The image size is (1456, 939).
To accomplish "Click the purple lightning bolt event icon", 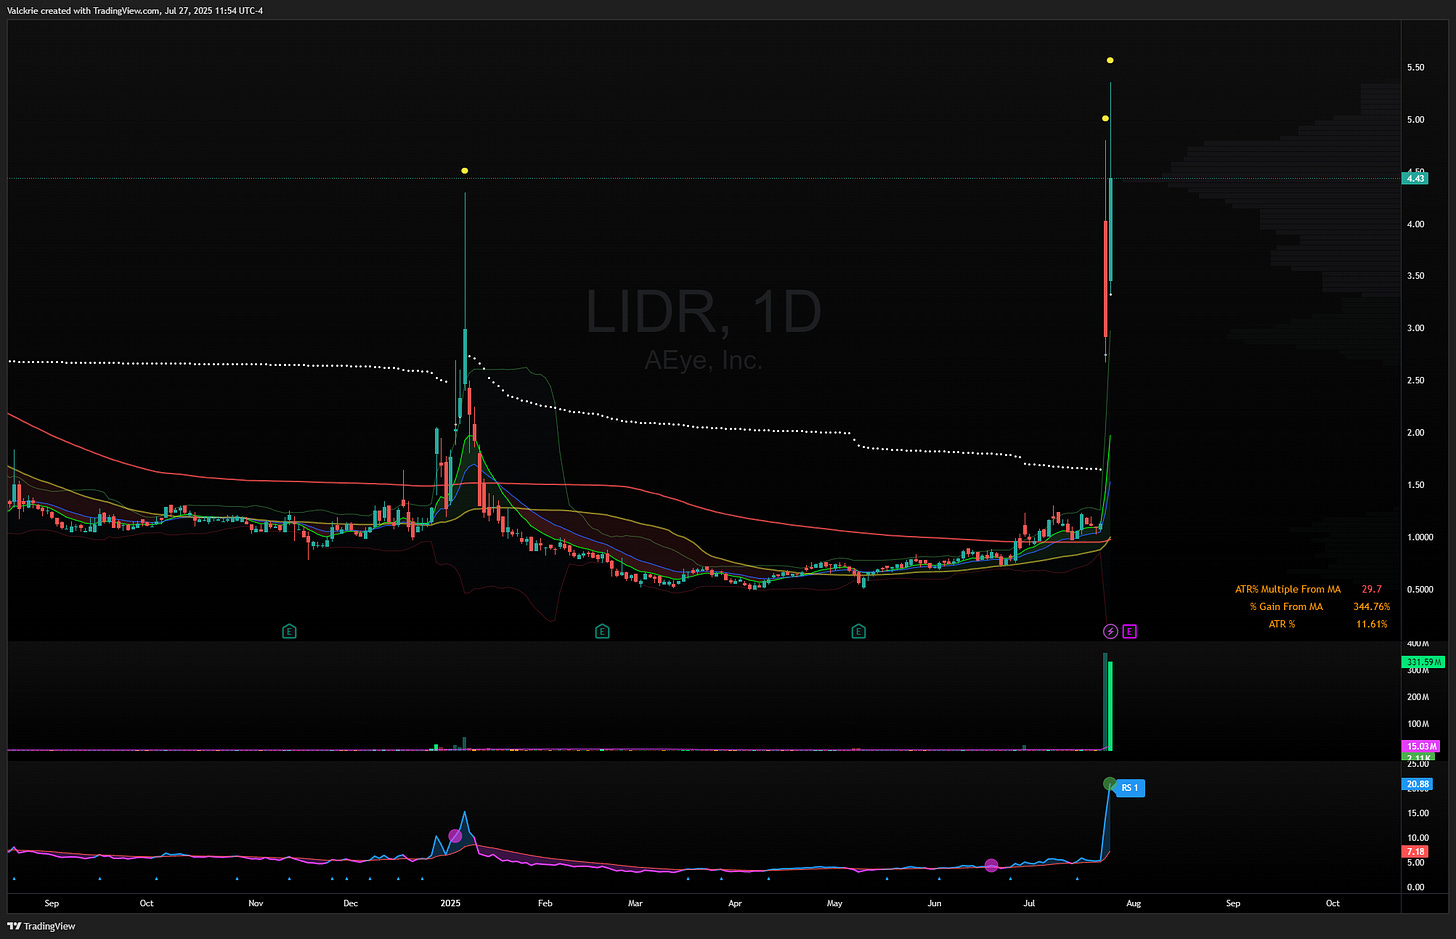I will [x=1110, y=631].
